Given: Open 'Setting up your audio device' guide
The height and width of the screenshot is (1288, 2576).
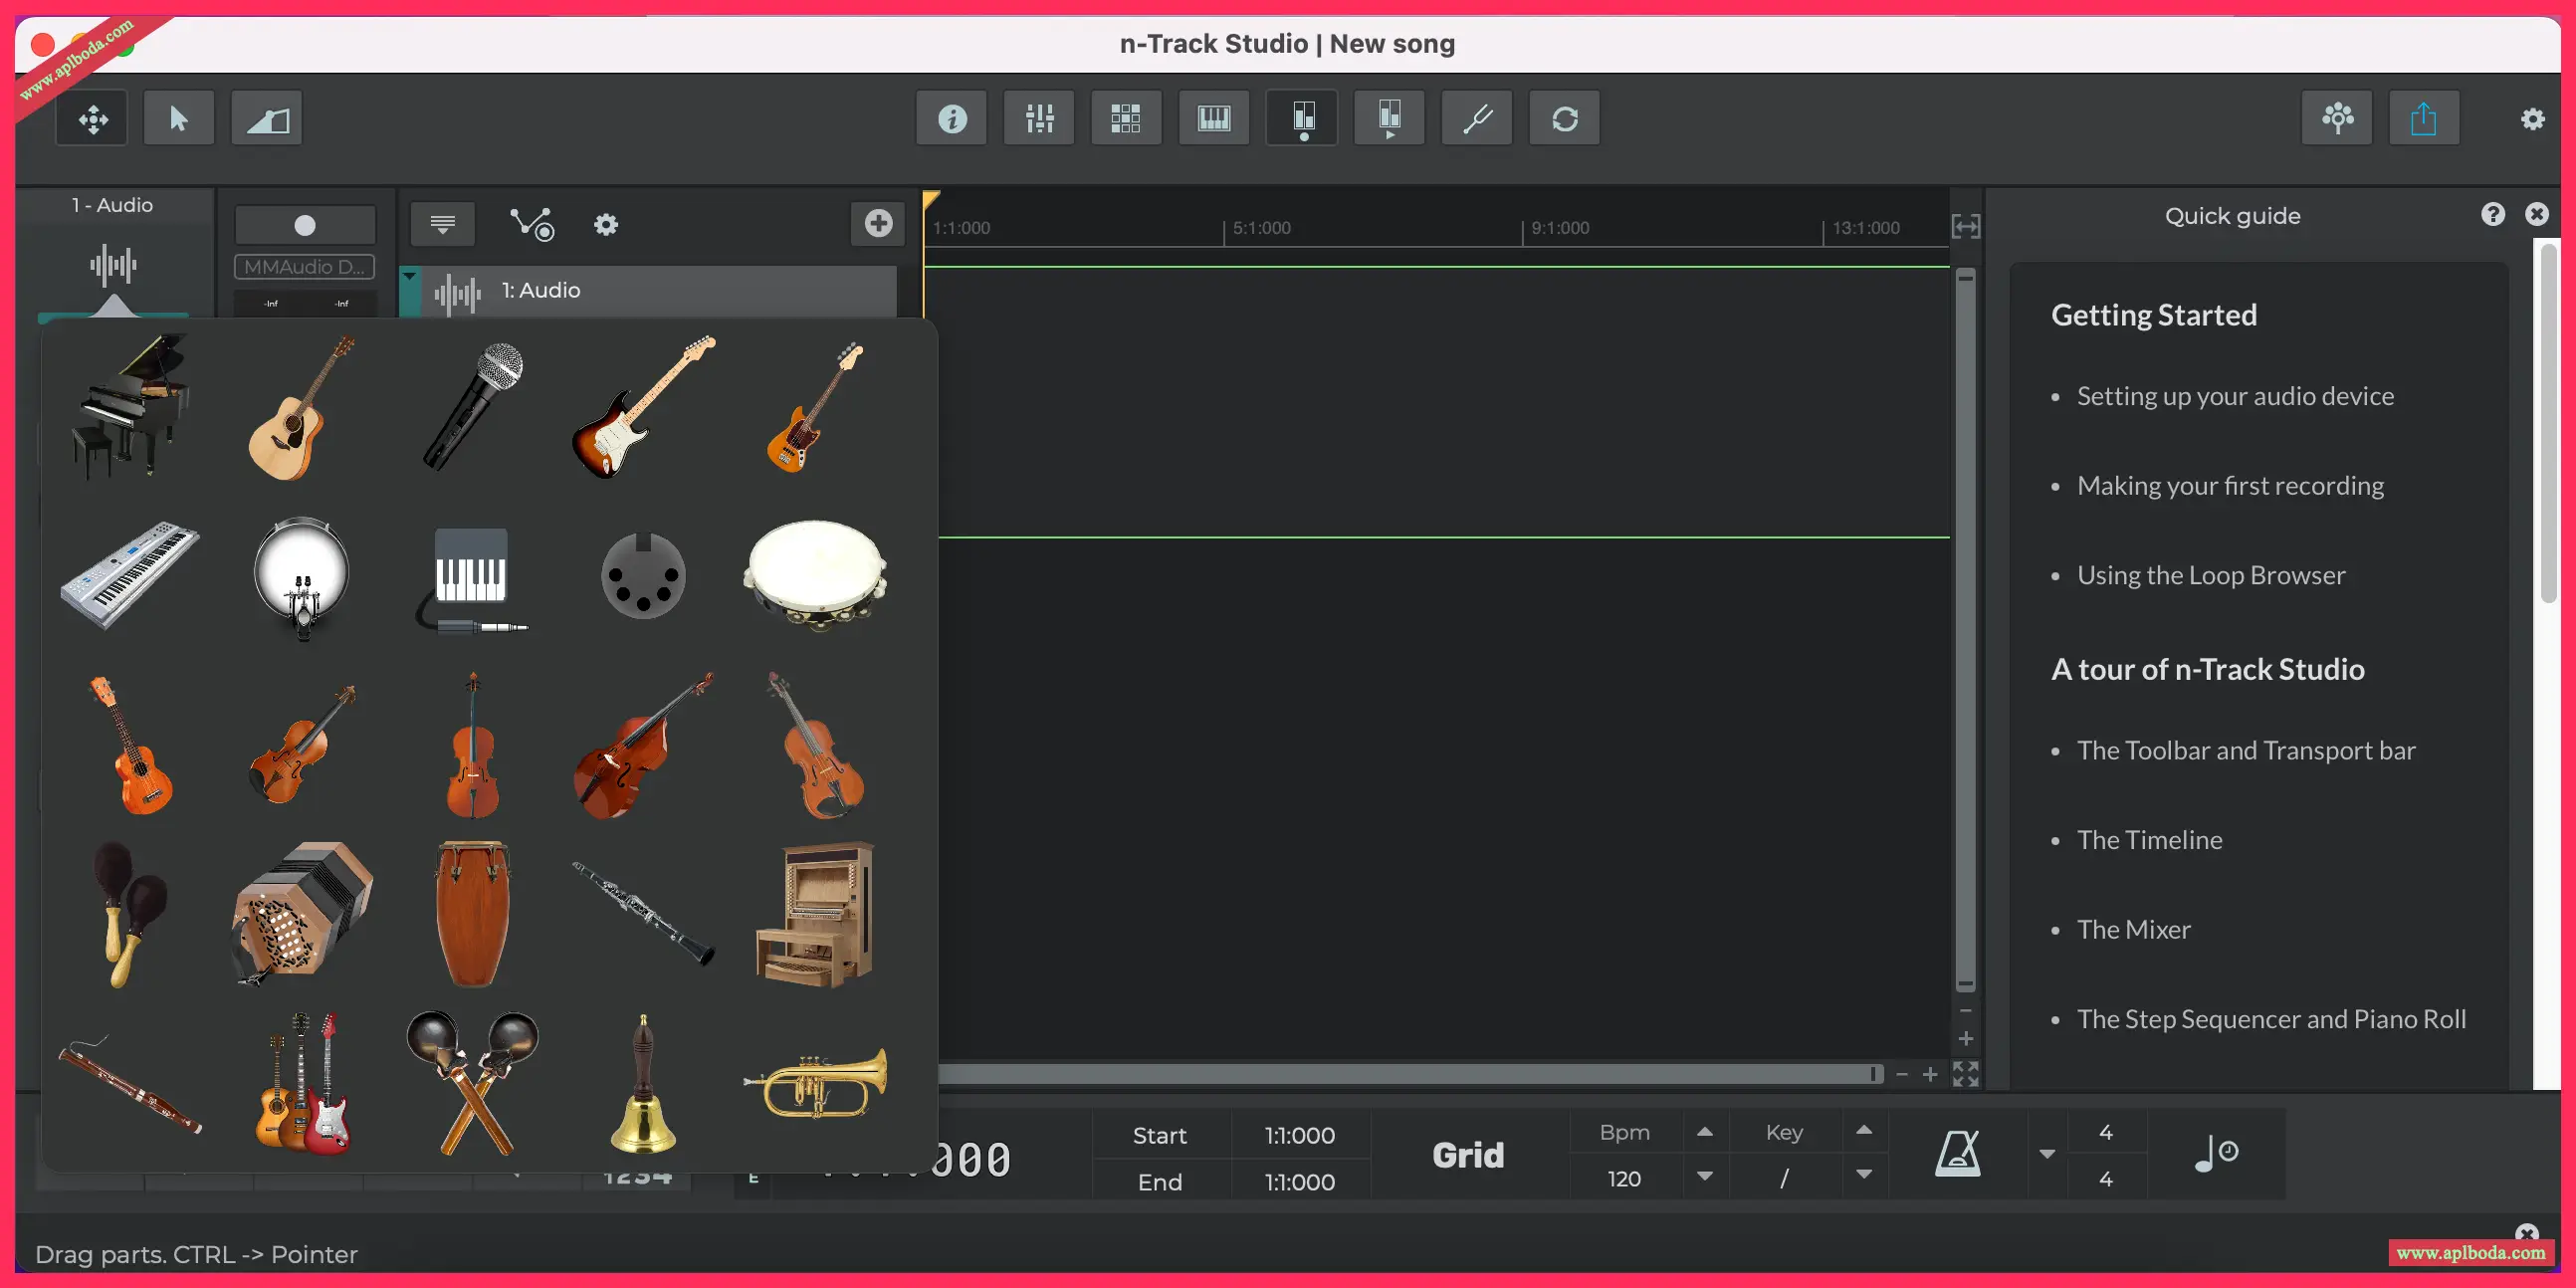Looking at the screenshot, I should pyautogui.click(x=2235, y=396).
